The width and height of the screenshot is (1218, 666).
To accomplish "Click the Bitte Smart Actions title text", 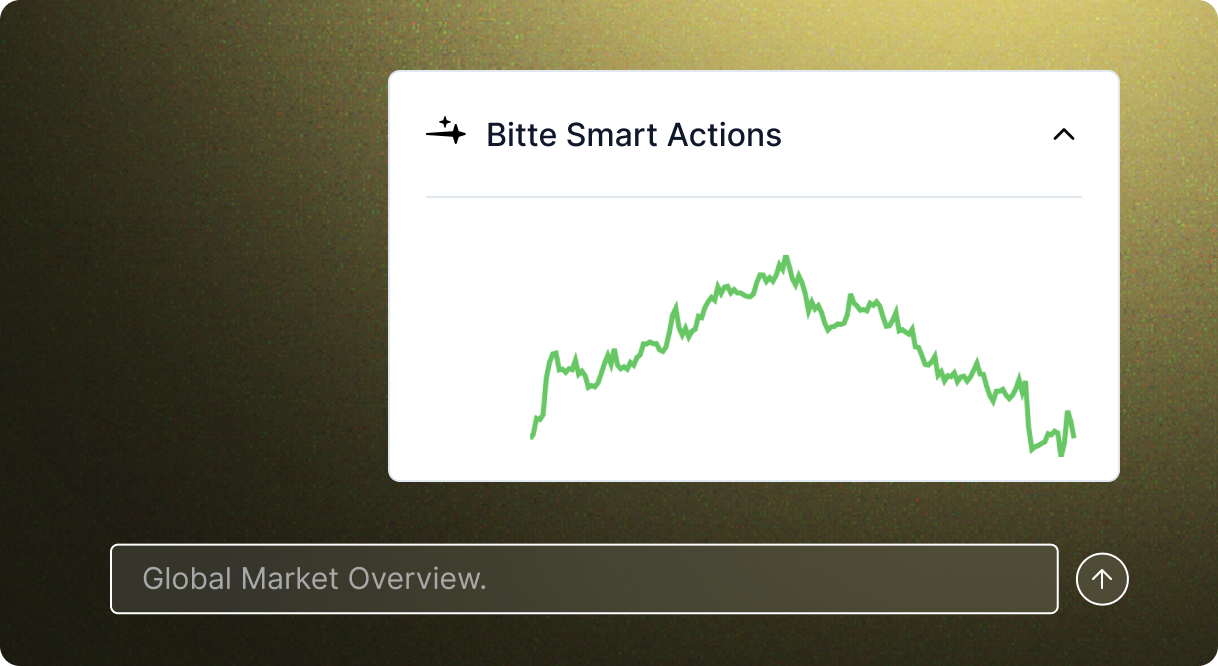I will pos(633,135).
